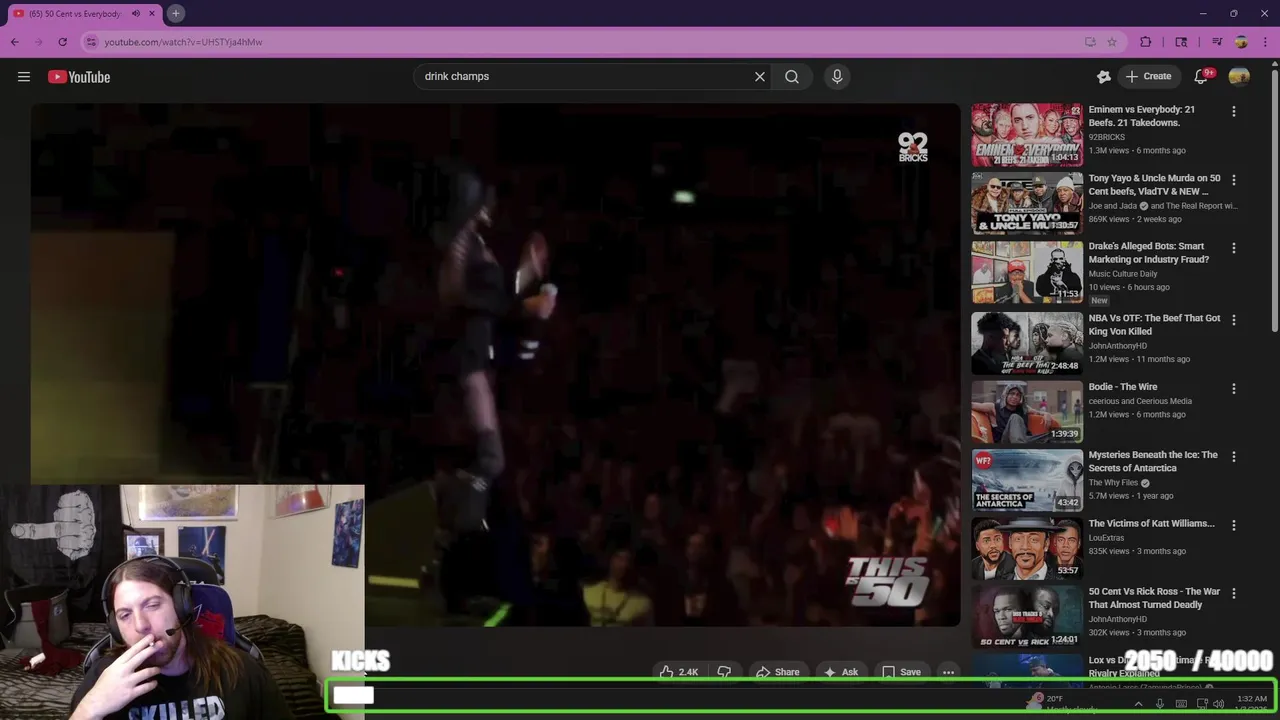Open the YouTube guide hamburger menu
Image resolution: width=1280 pixels, height=720 pixels.
tap(24, 77)
